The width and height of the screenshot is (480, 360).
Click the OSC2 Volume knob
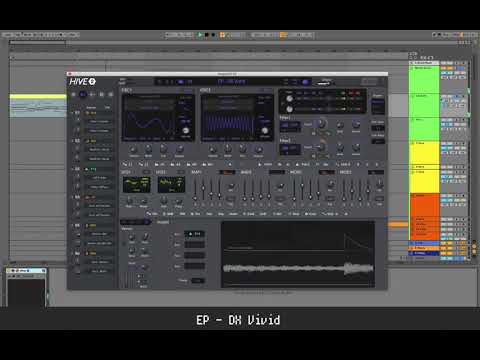point(212,149)
